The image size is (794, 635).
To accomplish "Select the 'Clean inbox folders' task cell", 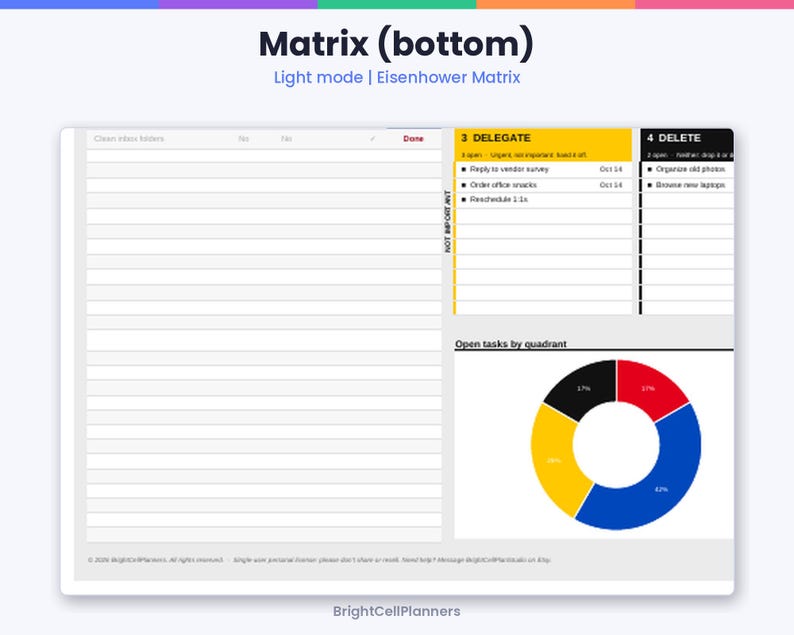I will coord(129,139).
